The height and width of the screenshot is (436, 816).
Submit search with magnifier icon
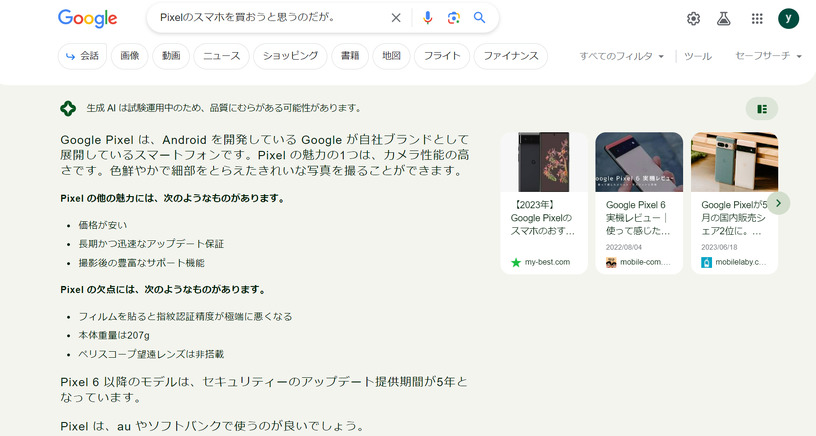point(479,18)
